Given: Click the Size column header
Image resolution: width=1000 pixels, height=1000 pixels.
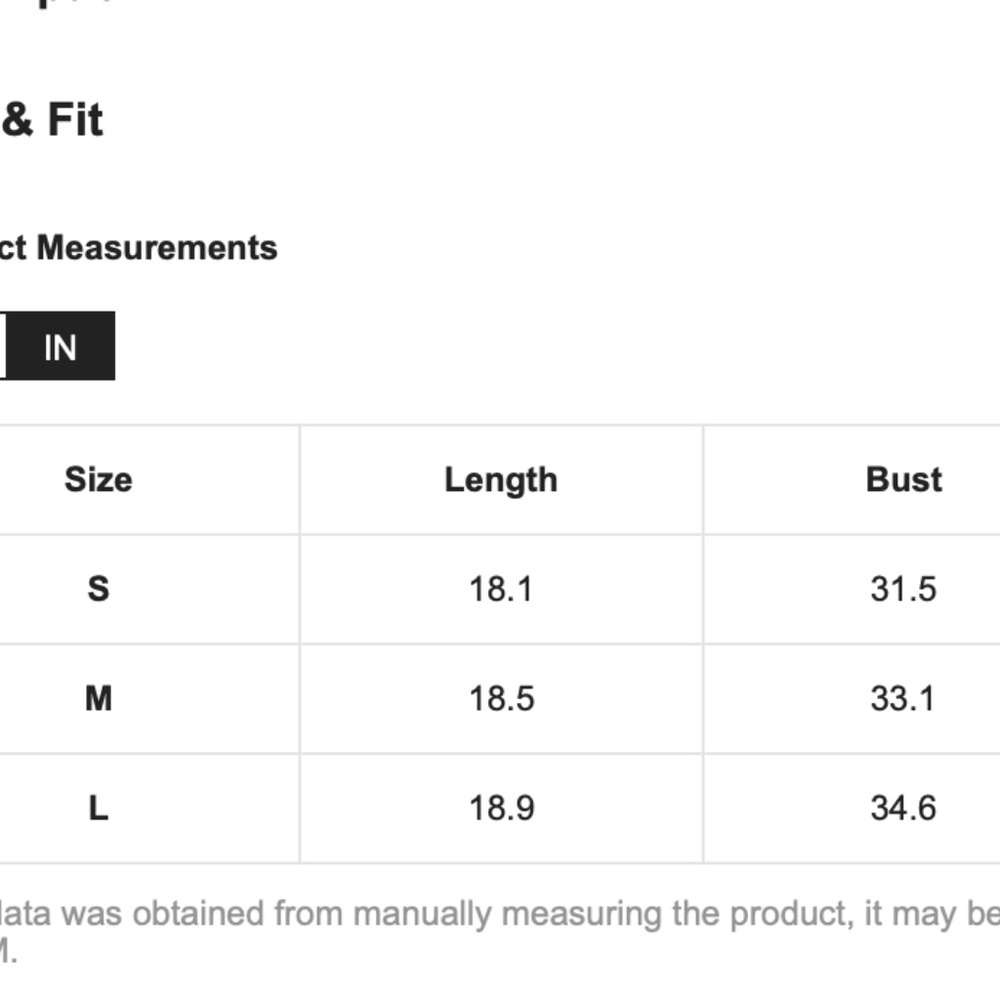Looking at the screenshot, I should [x=98, y=480].
